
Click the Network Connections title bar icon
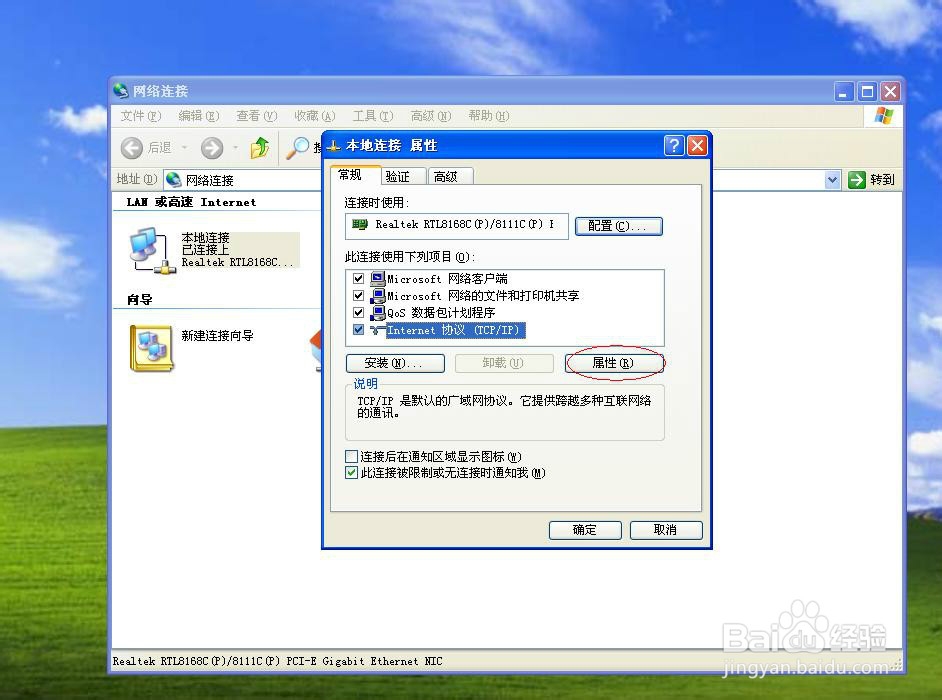pos(121,91)
